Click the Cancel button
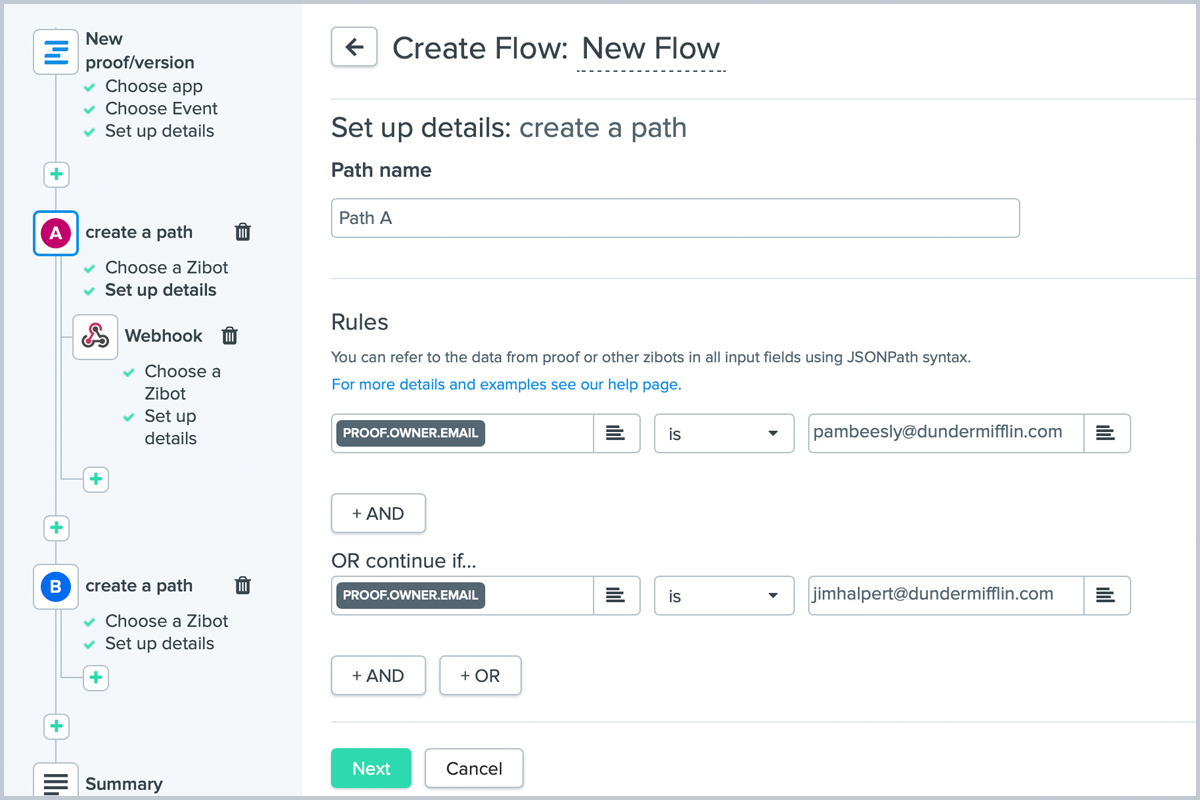This screenshot has height=800, width=1200. [474, 768]
